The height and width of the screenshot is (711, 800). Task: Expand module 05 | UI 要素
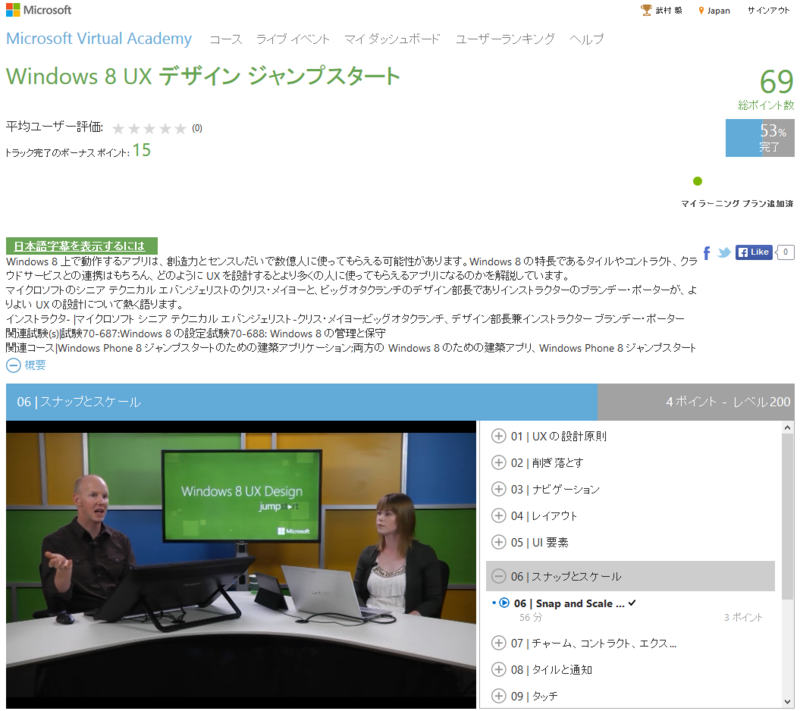click(498, 542)
